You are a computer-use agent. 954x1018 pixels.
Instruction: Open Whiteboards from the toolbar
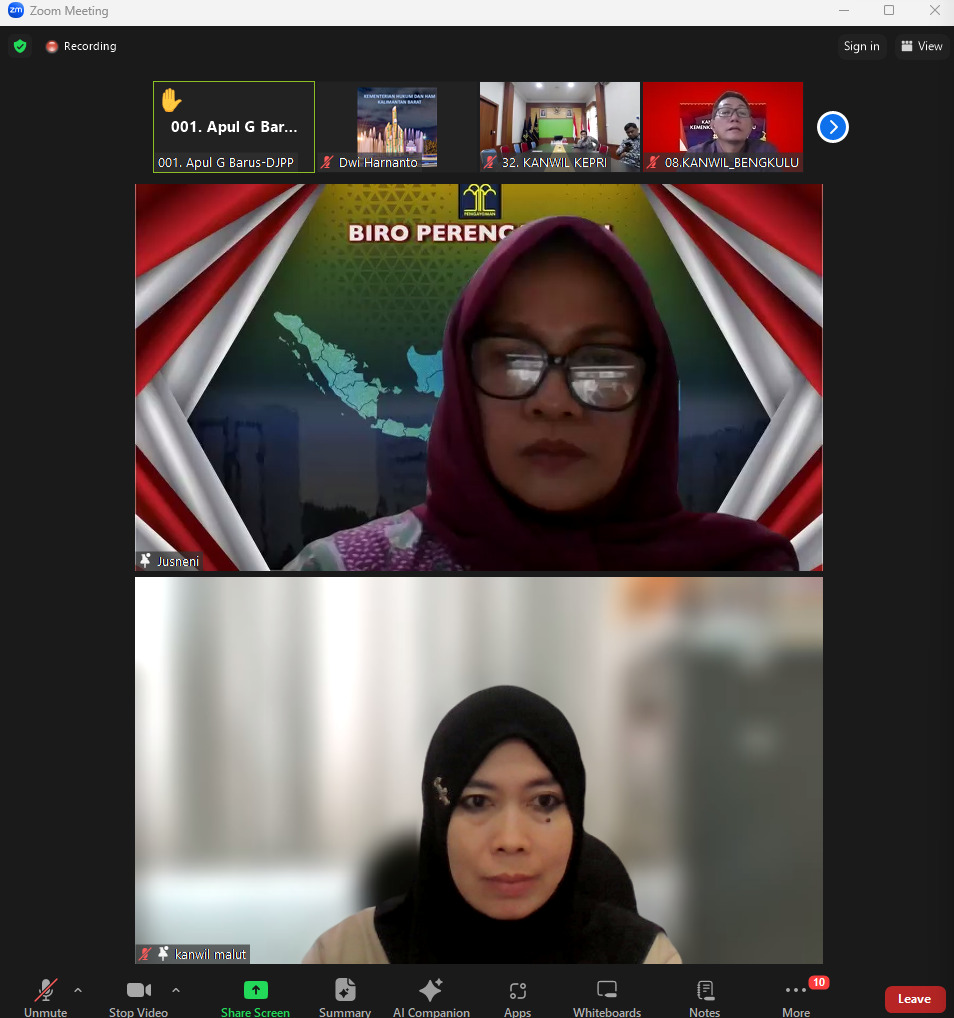click(607, 996)
